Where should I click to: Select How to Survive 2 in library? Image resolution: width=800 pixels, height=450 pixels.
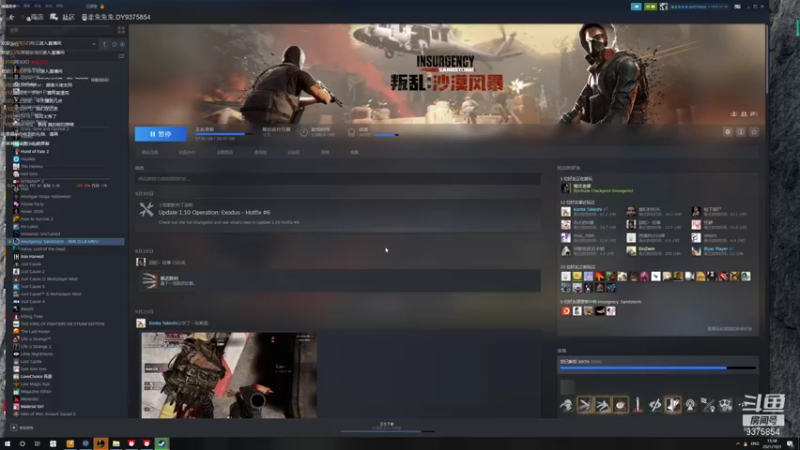(37, 219)
